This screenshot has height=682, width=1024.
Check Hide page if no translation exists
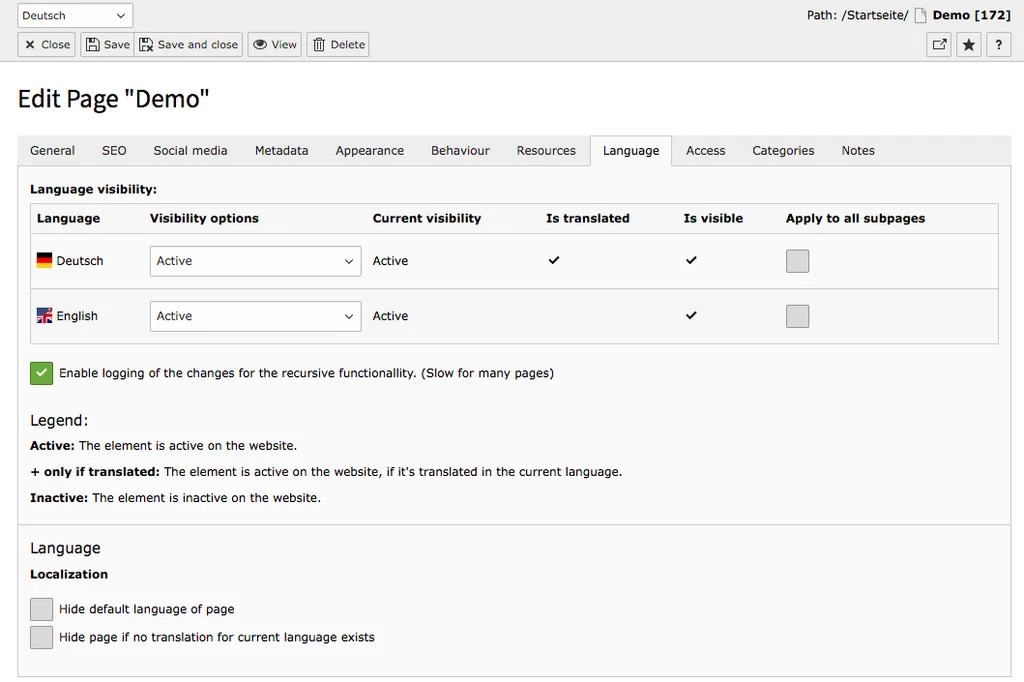click(41, 637)
